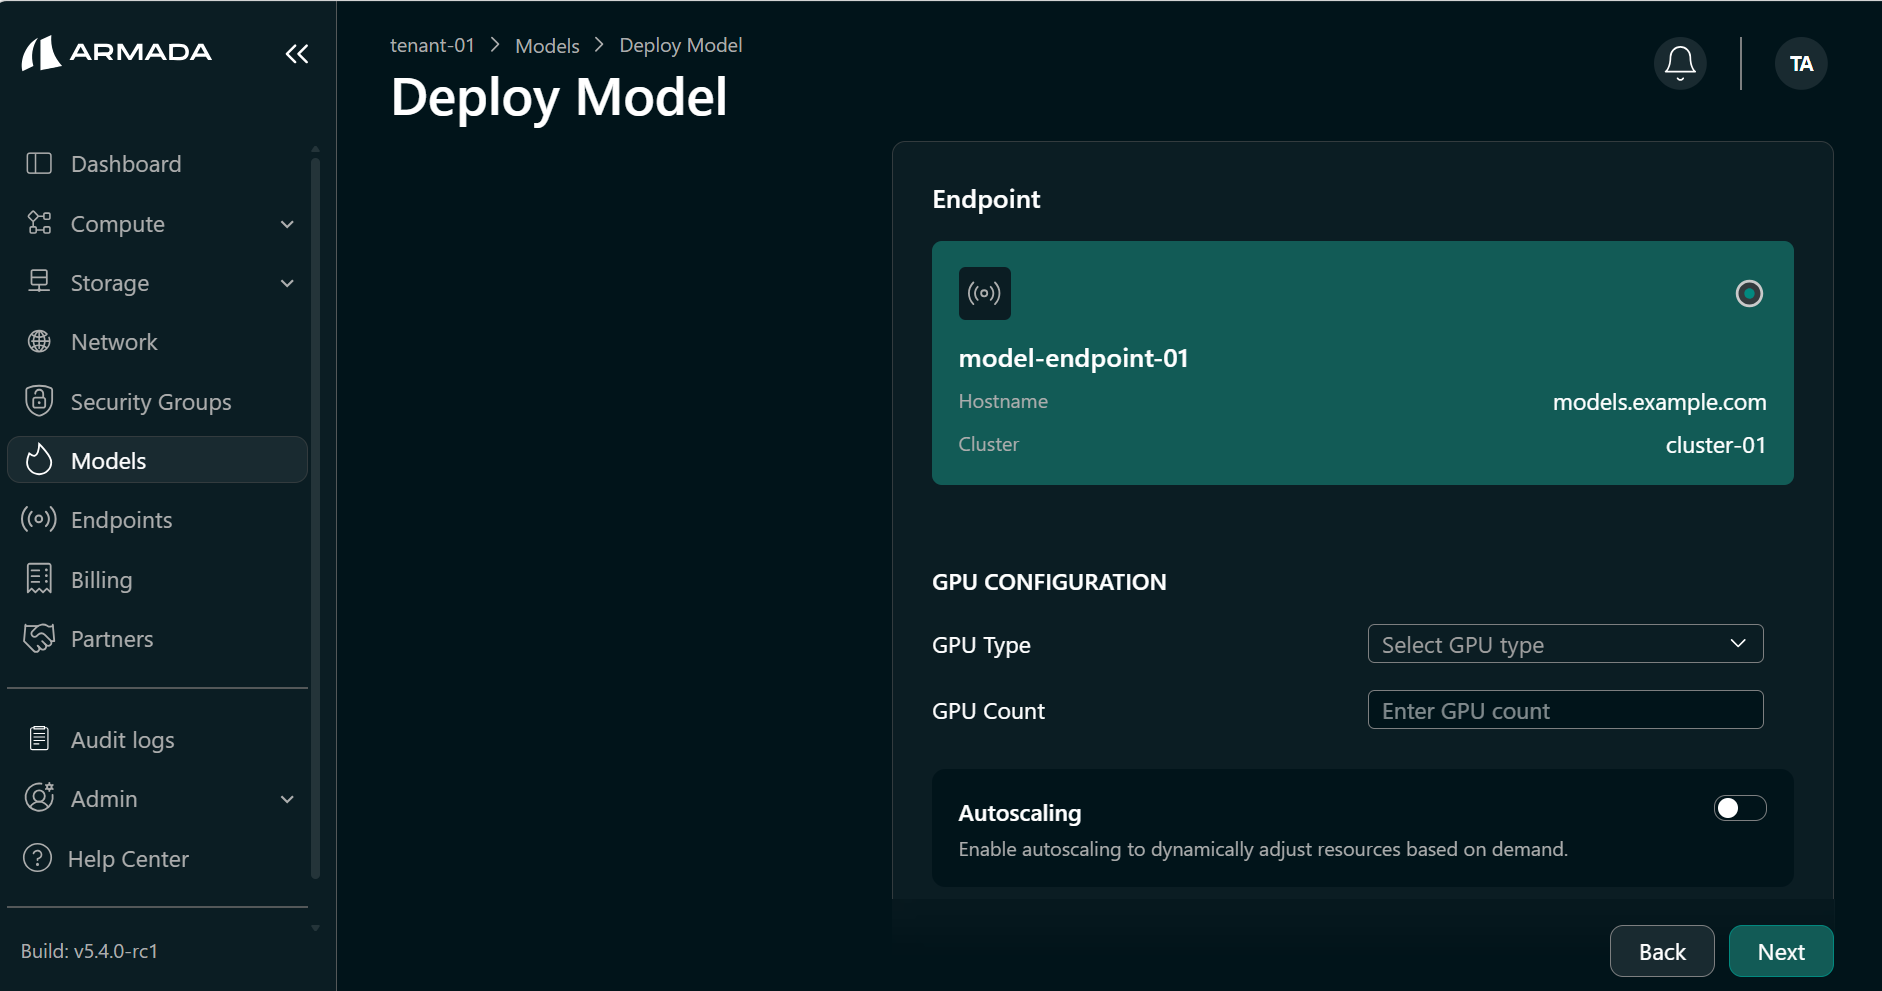The image size is (1882, 991).
Task: Expand the Admin menu chevron
Action: 287,799
